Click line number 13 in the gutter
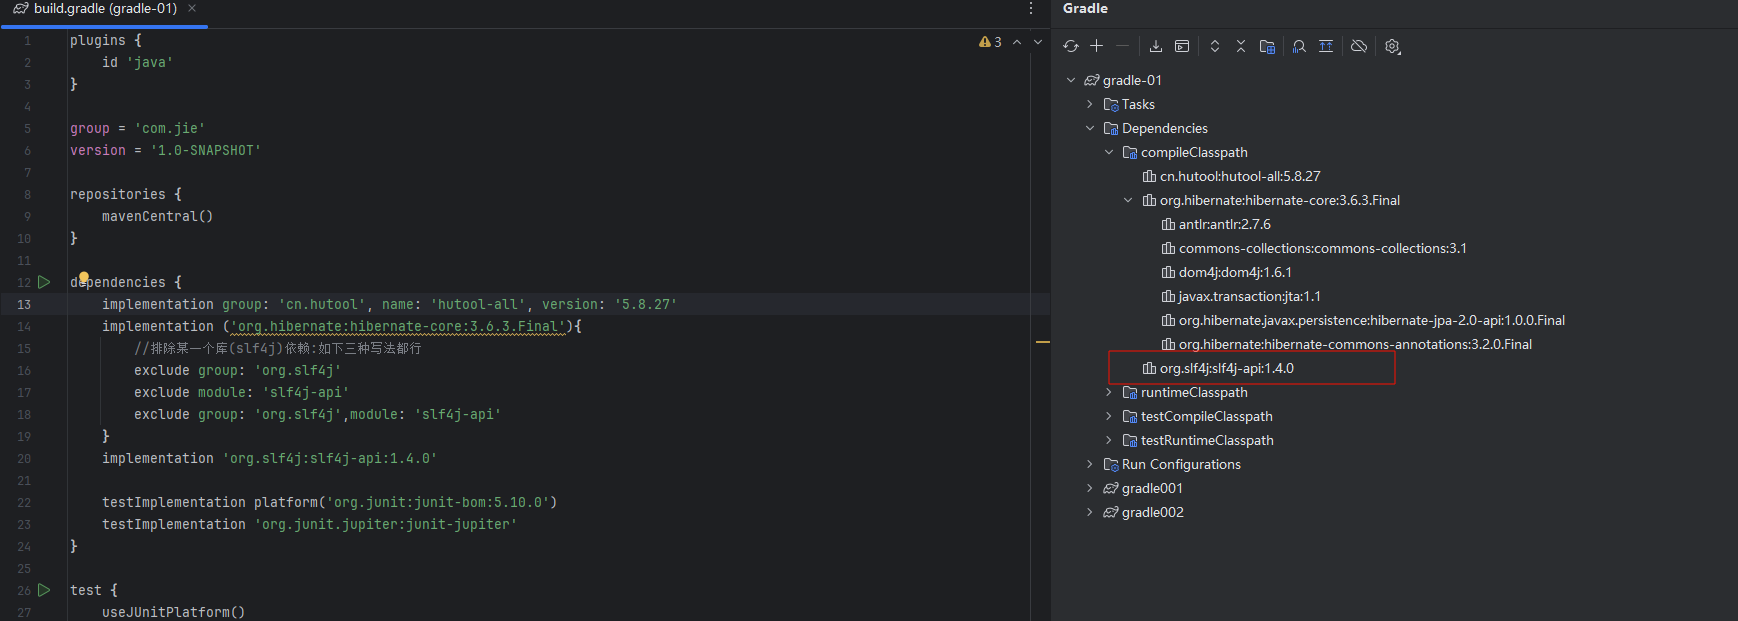Viewport: 1738px width, 621px height. (24, 304)
